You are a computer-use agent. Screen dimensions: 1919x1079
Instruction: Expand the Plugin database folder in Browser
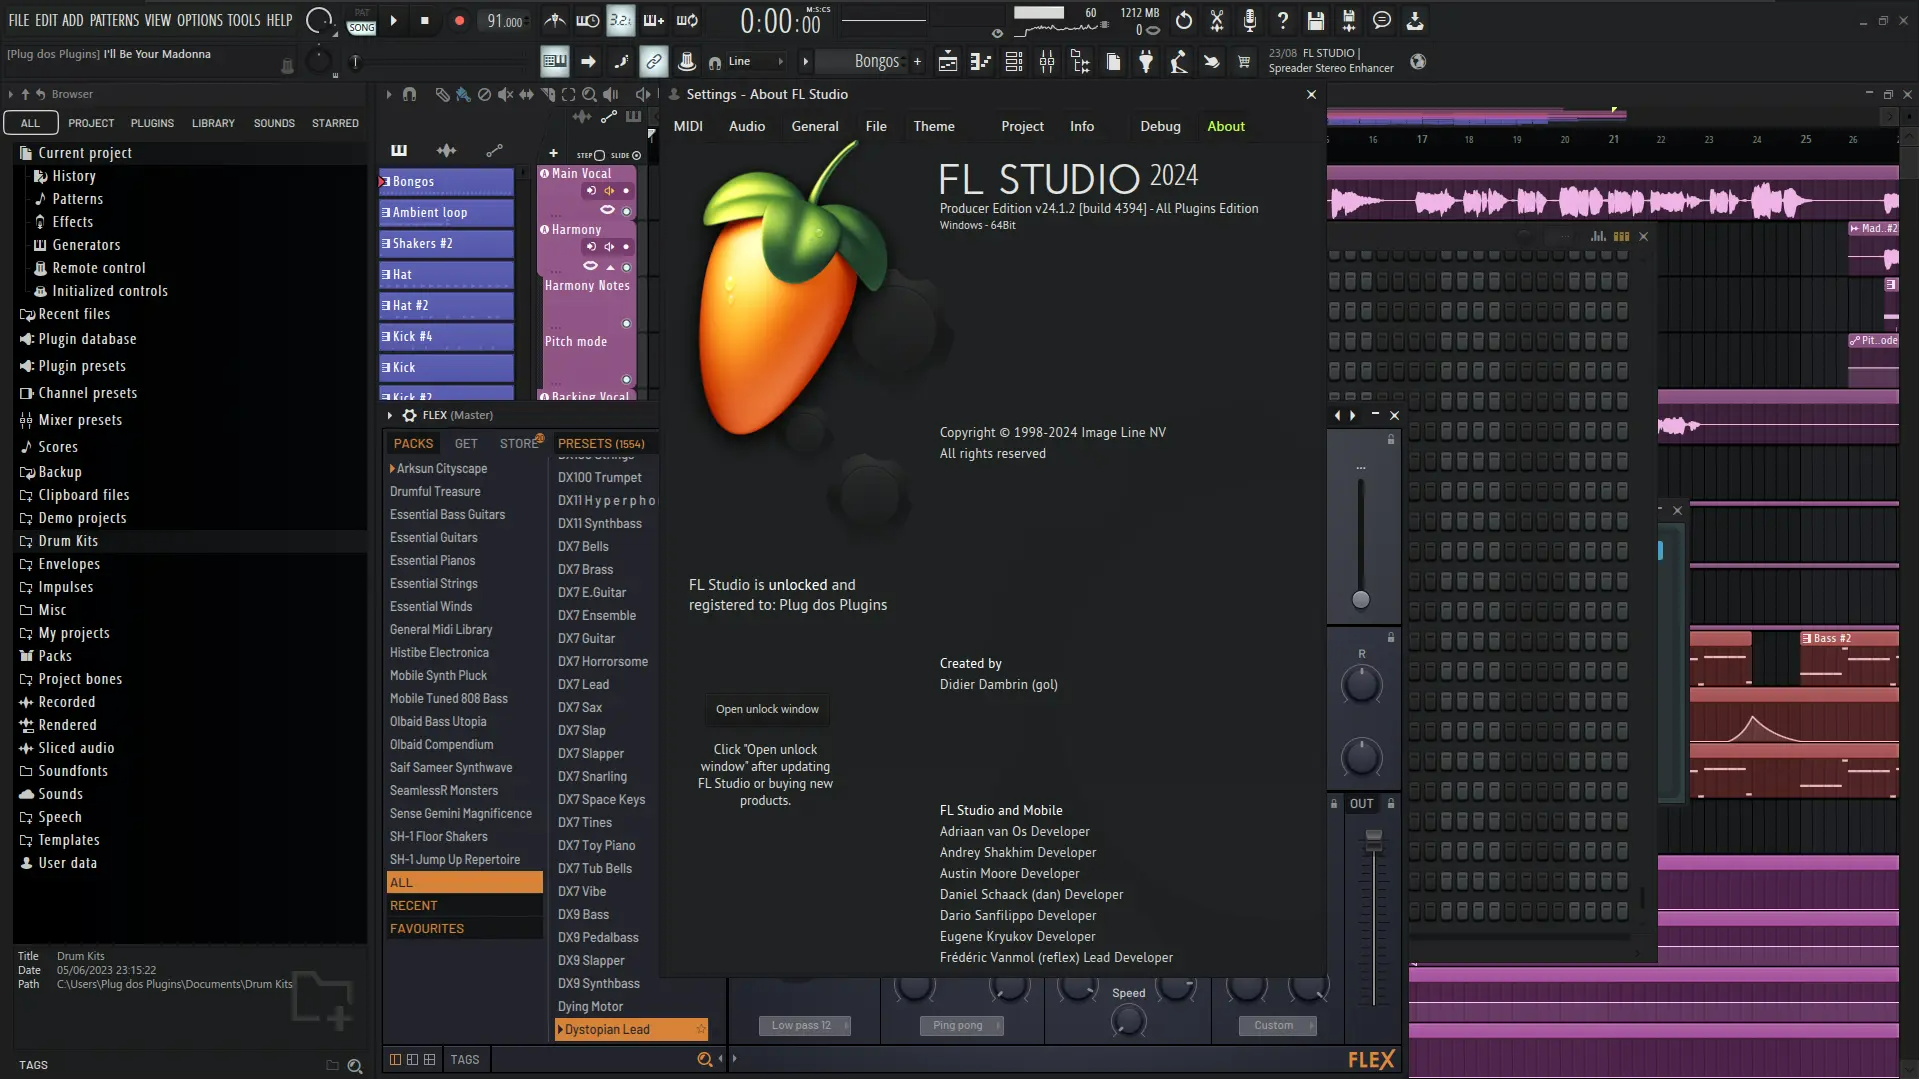[x=87, y=339]
